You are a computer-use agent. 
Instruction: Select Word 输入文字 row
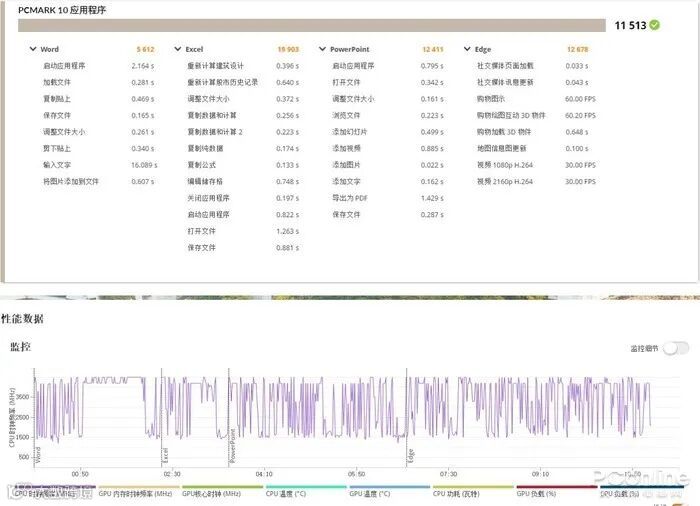pyautogui.click(x=100, y=165)
